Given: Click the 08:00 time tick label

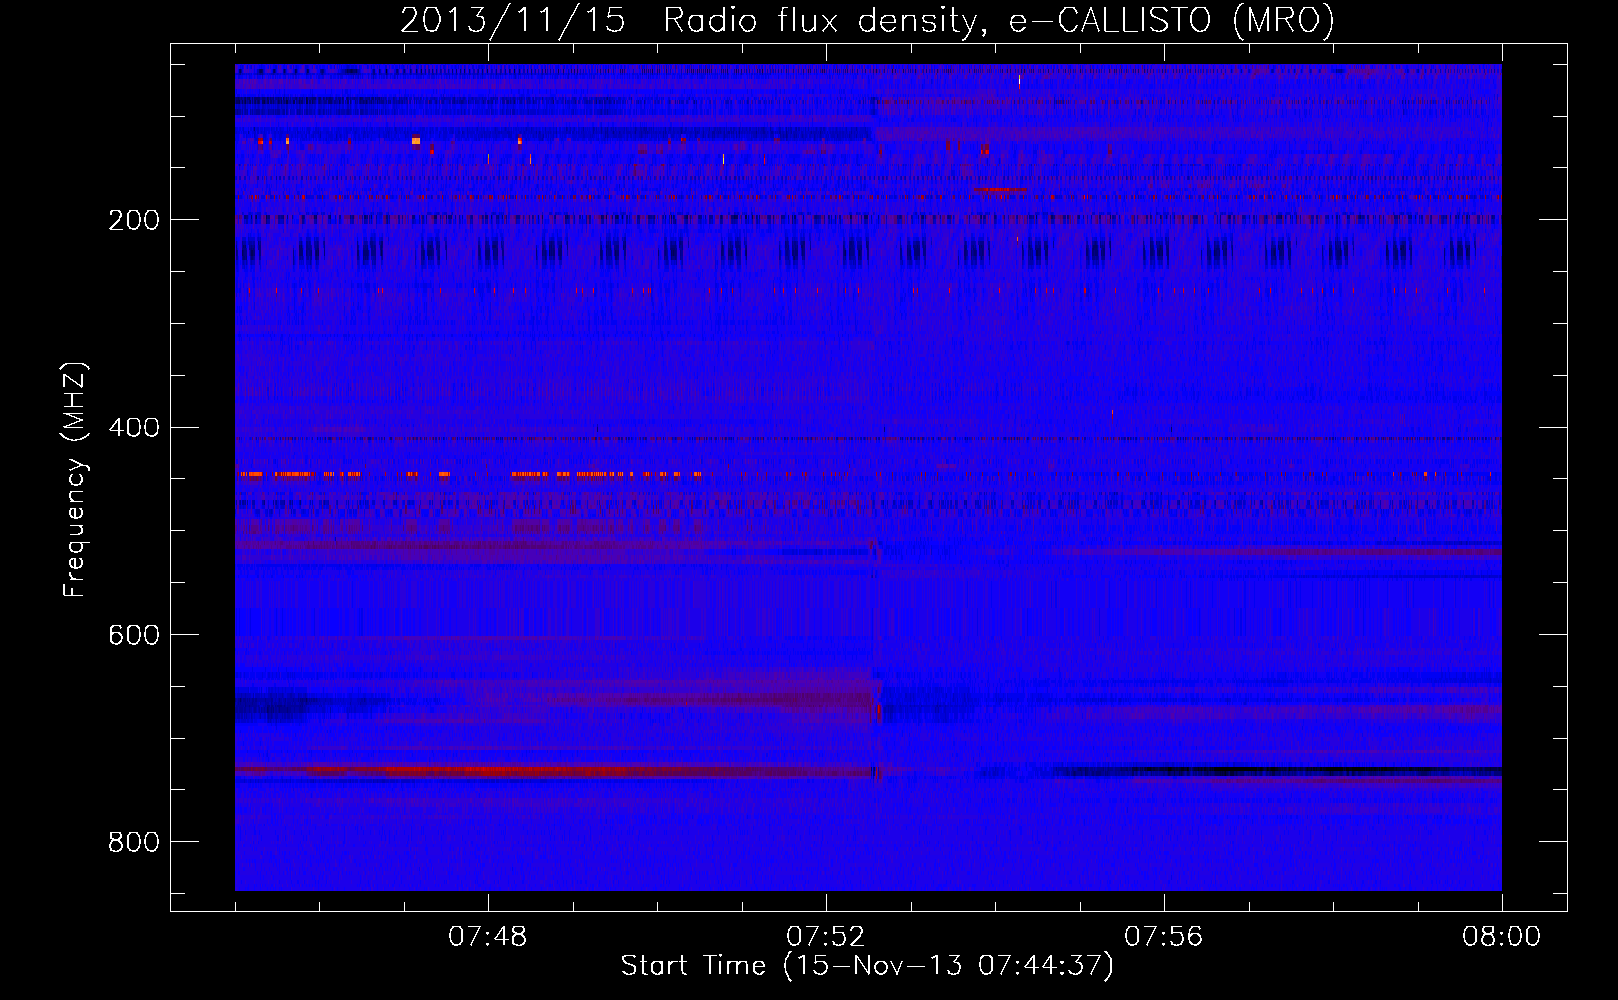Looking at the screenshot, I should (1501, 937).
